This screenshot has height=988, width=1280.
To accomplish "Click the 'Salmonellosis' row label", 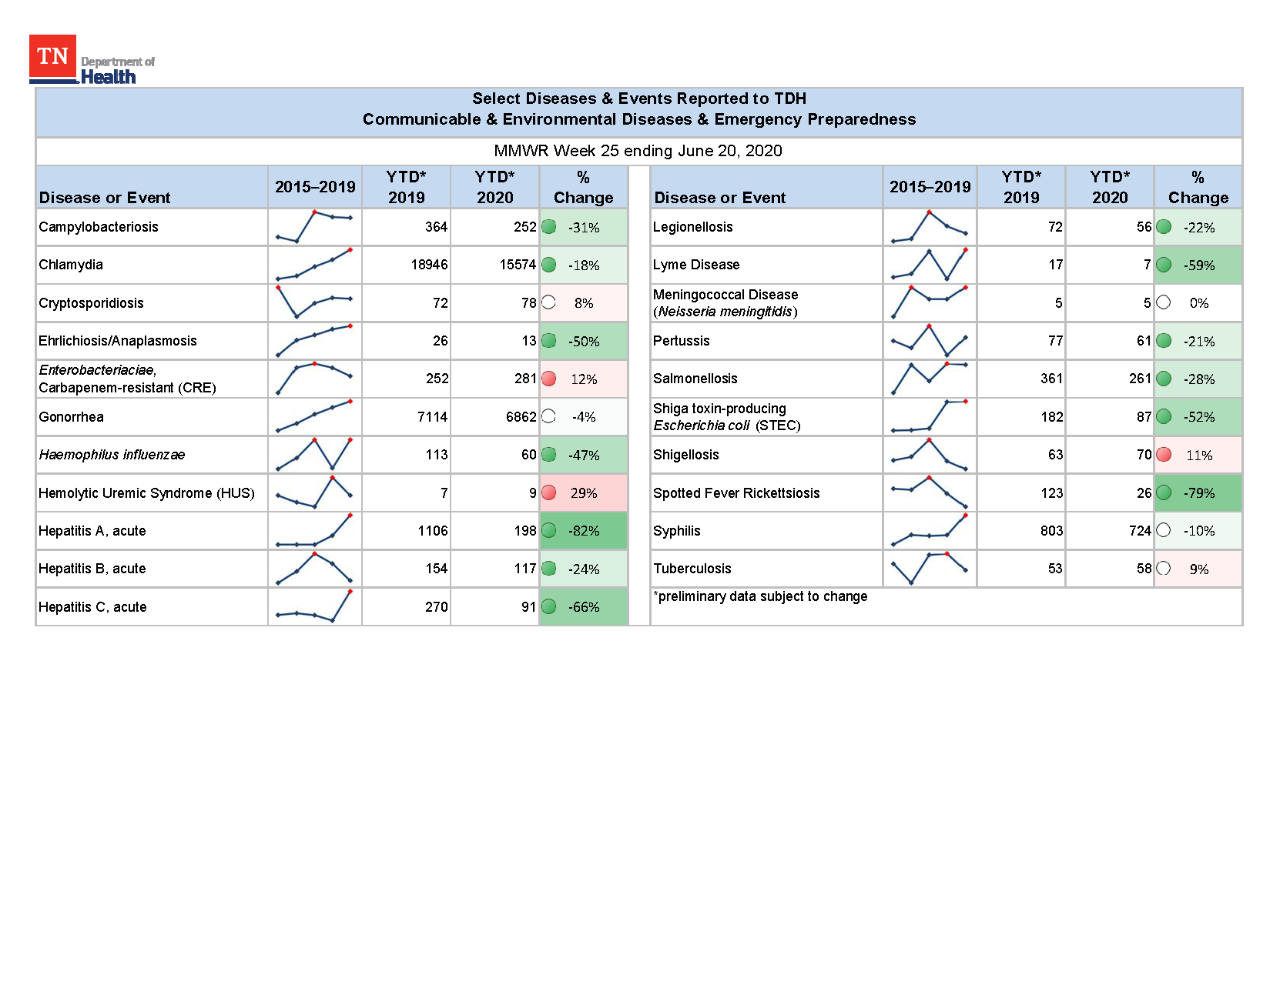I will [x=695, y=379].
